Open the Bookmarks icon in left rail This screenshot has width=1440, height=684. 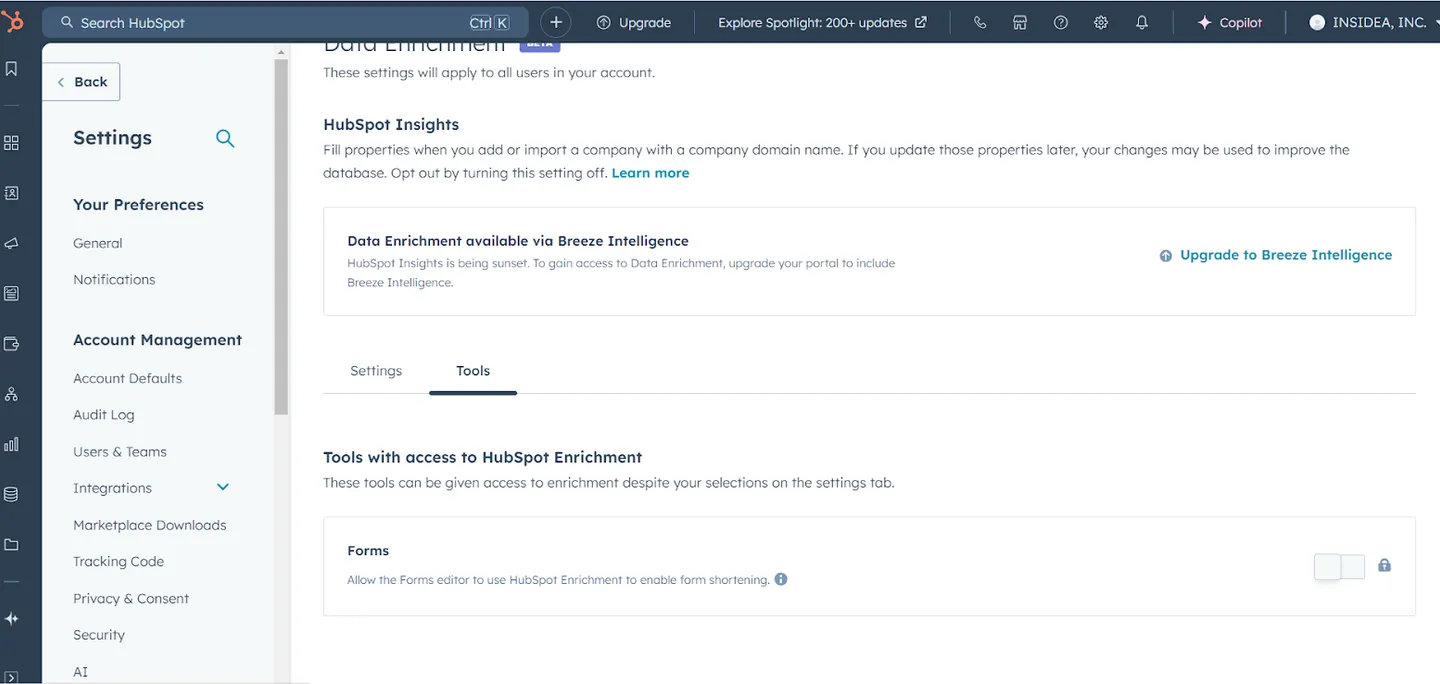[12, 69]
